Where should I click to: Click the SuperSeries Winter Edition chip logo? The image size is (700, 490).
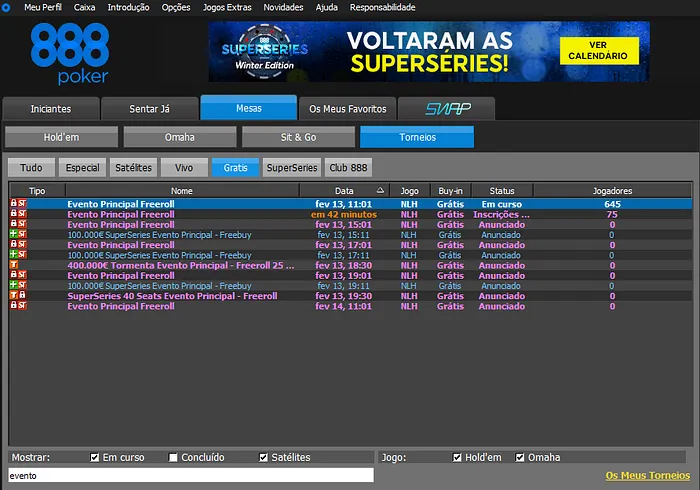pyautogui.click(x=265, y=51)
